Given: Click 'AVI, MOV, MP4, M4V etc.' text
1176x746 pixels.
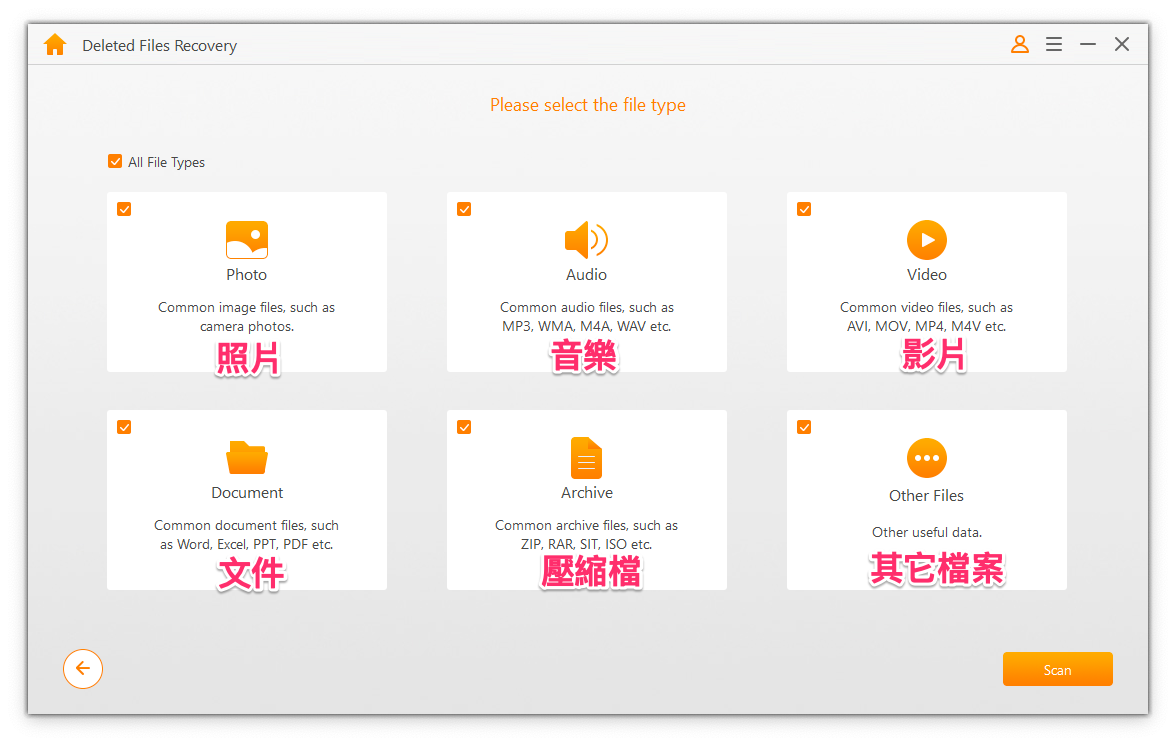Looking at the screenshot, I should 926,326.
